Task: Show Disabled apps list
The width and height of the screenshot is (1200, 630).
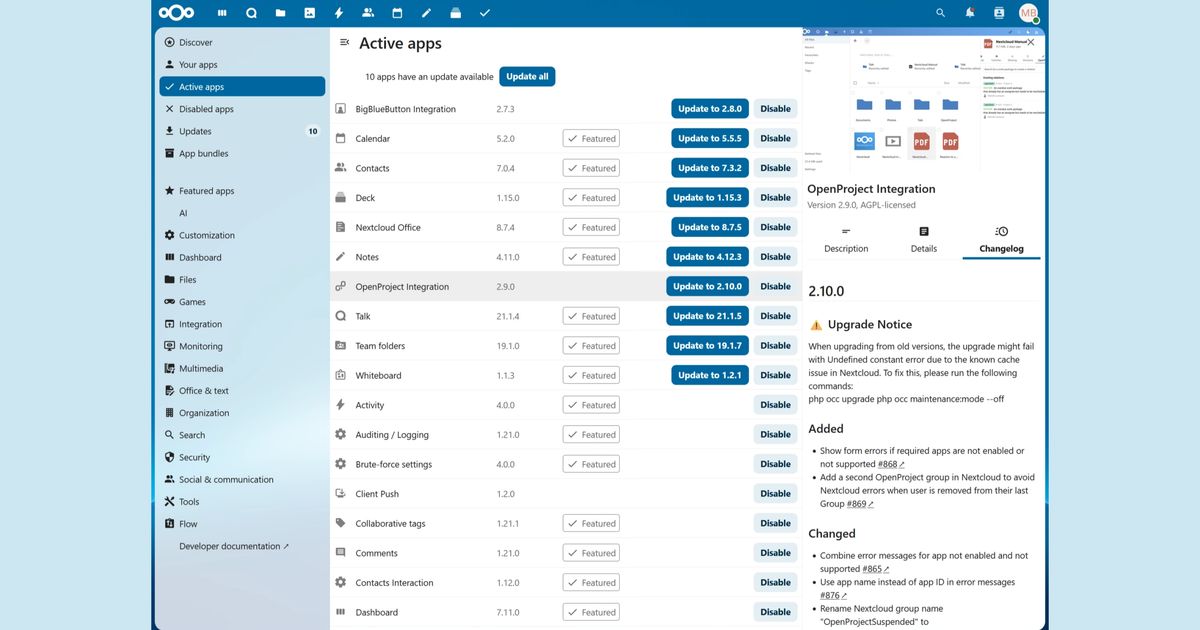Action: coord(242,109)
